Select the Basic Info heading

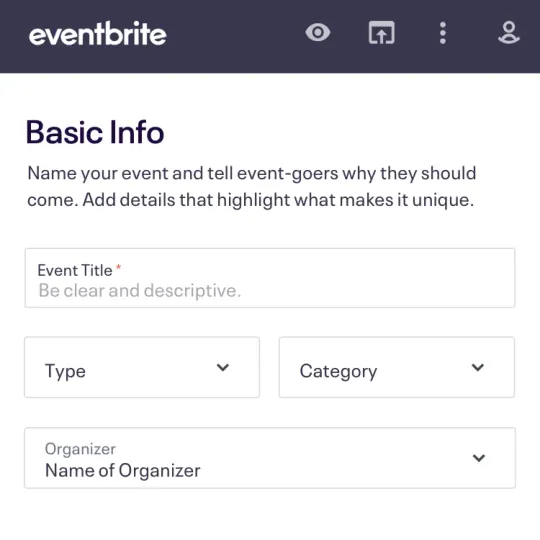click(95, 132)
